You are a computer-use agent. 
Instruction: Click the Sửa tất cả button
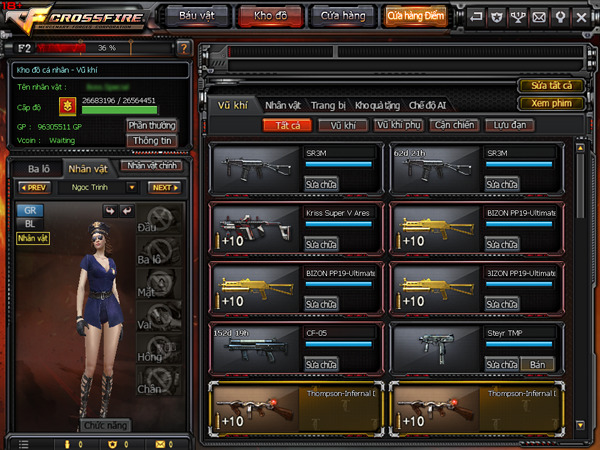pos(551,86)
